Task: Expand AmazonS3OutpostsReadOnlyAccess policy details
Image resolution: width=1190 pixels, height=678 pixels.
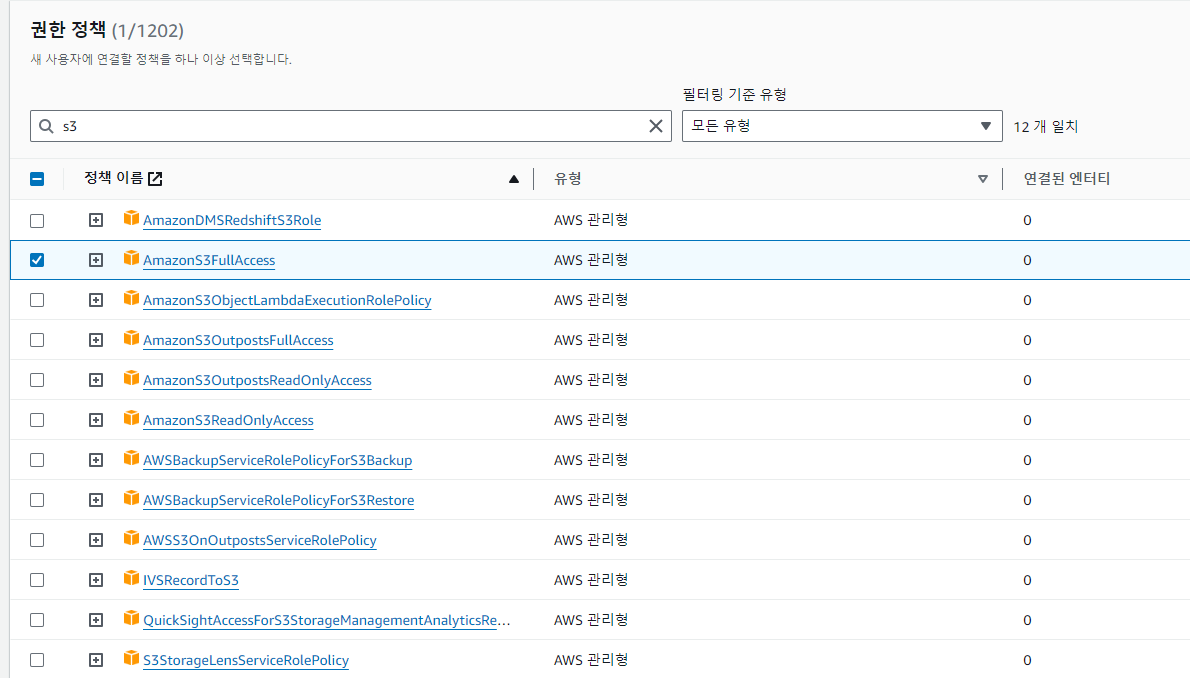Action: pos(96,380)
